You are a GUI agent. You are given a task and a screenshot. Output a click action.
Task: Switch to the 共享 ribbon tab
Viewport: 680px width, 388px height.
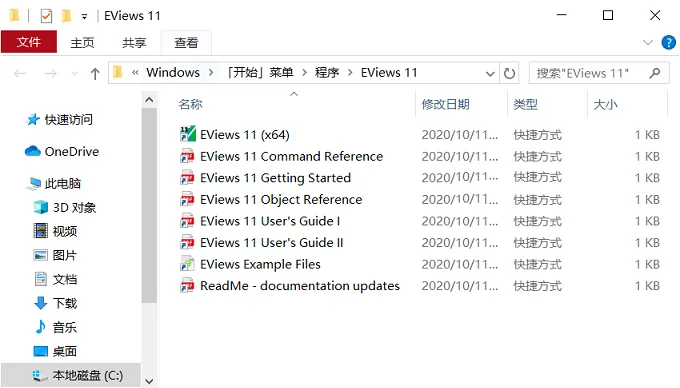pos(134,42)
